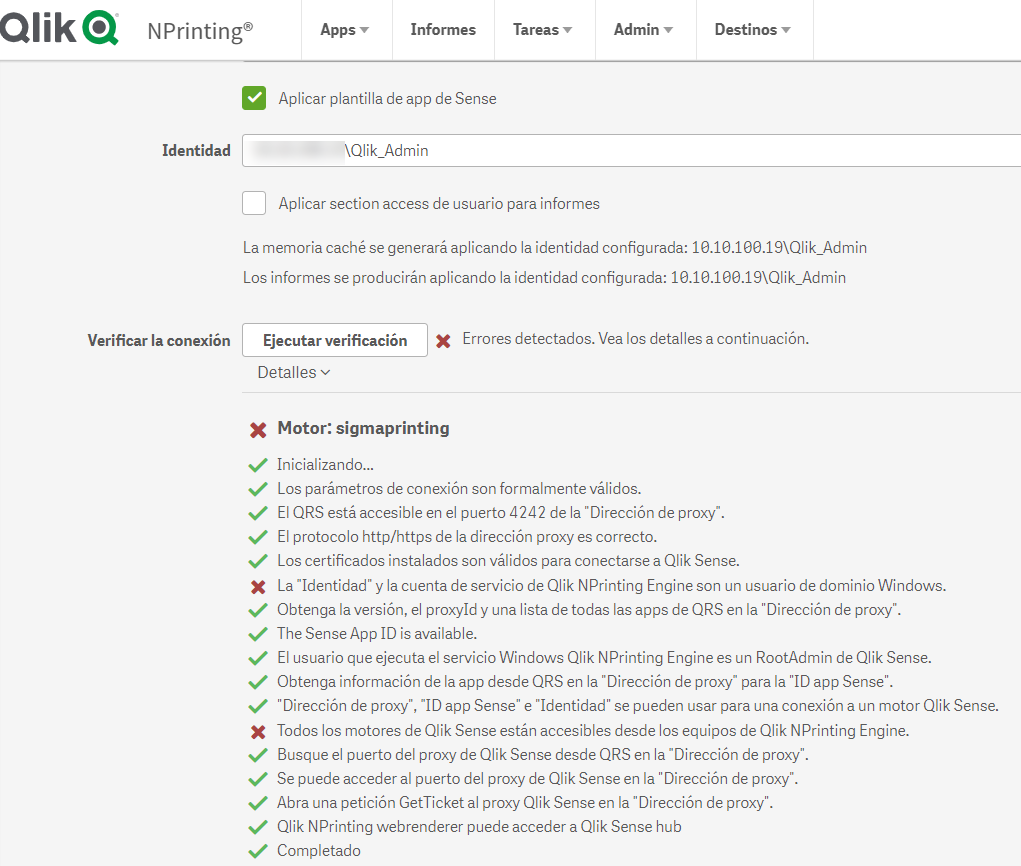This screenshot has height=866, width=1021.
Task: Open the Tareas menu
Action: point(543,30)
